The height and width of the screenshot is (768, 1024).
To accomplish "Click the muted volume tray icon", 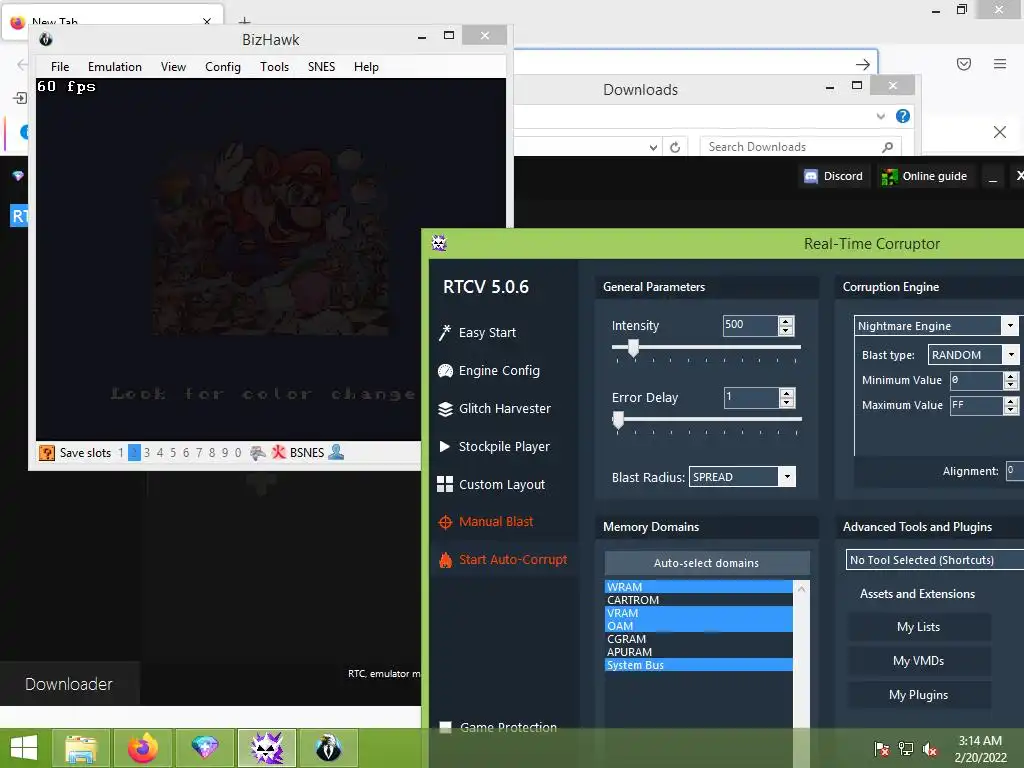I will pyautogui.click(x=929, y=749).
